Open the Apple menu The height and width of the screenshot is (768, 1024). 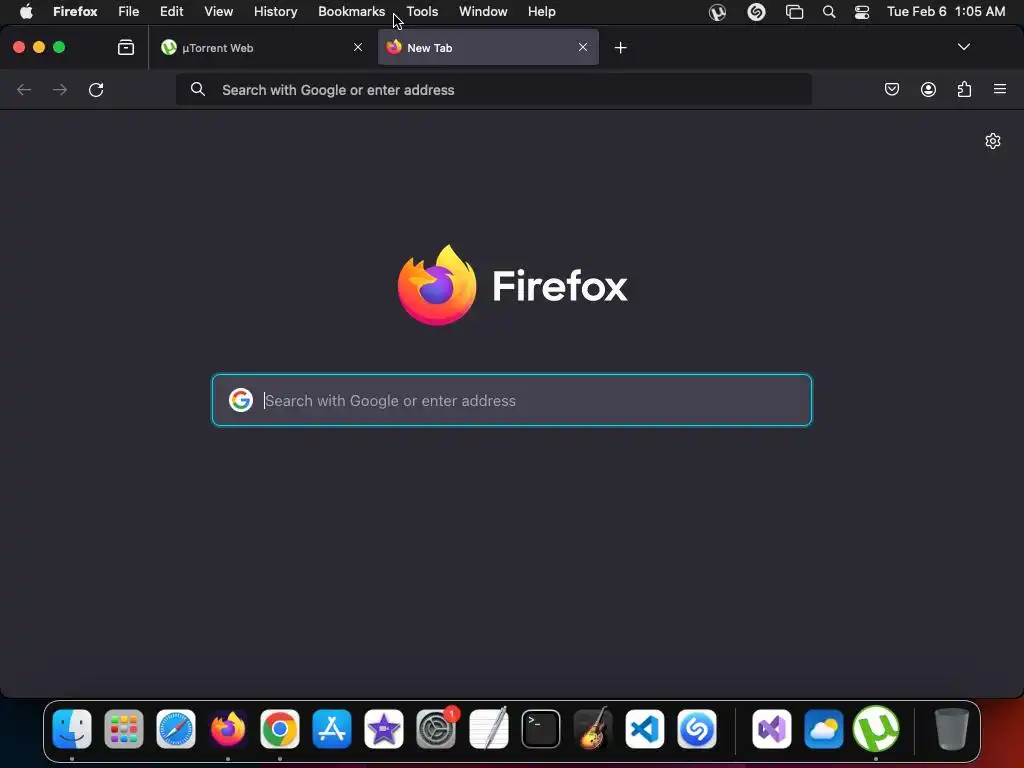[26, 12]
